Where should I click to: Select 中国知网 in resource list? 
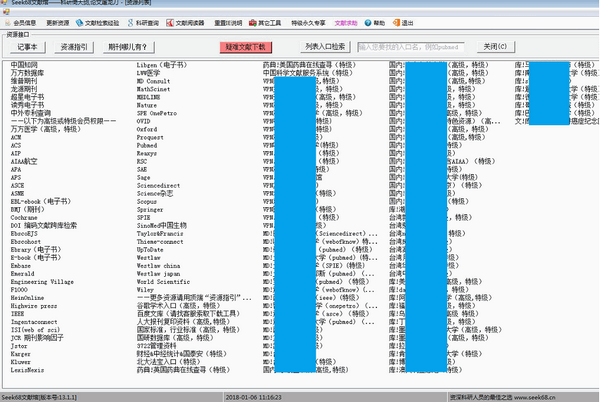click(x=23, y=65)
